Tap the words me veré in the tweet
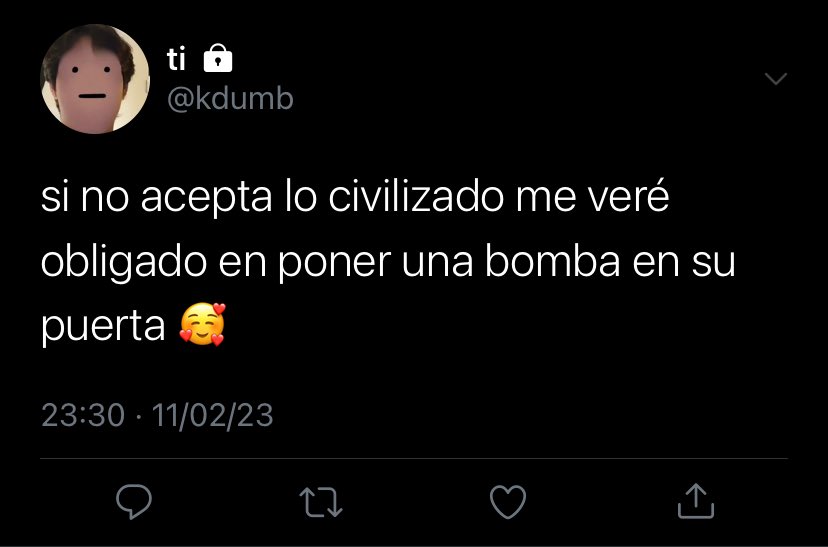Image resolution: width=828 pixels, height=547 pixels. tap(592, 195)
